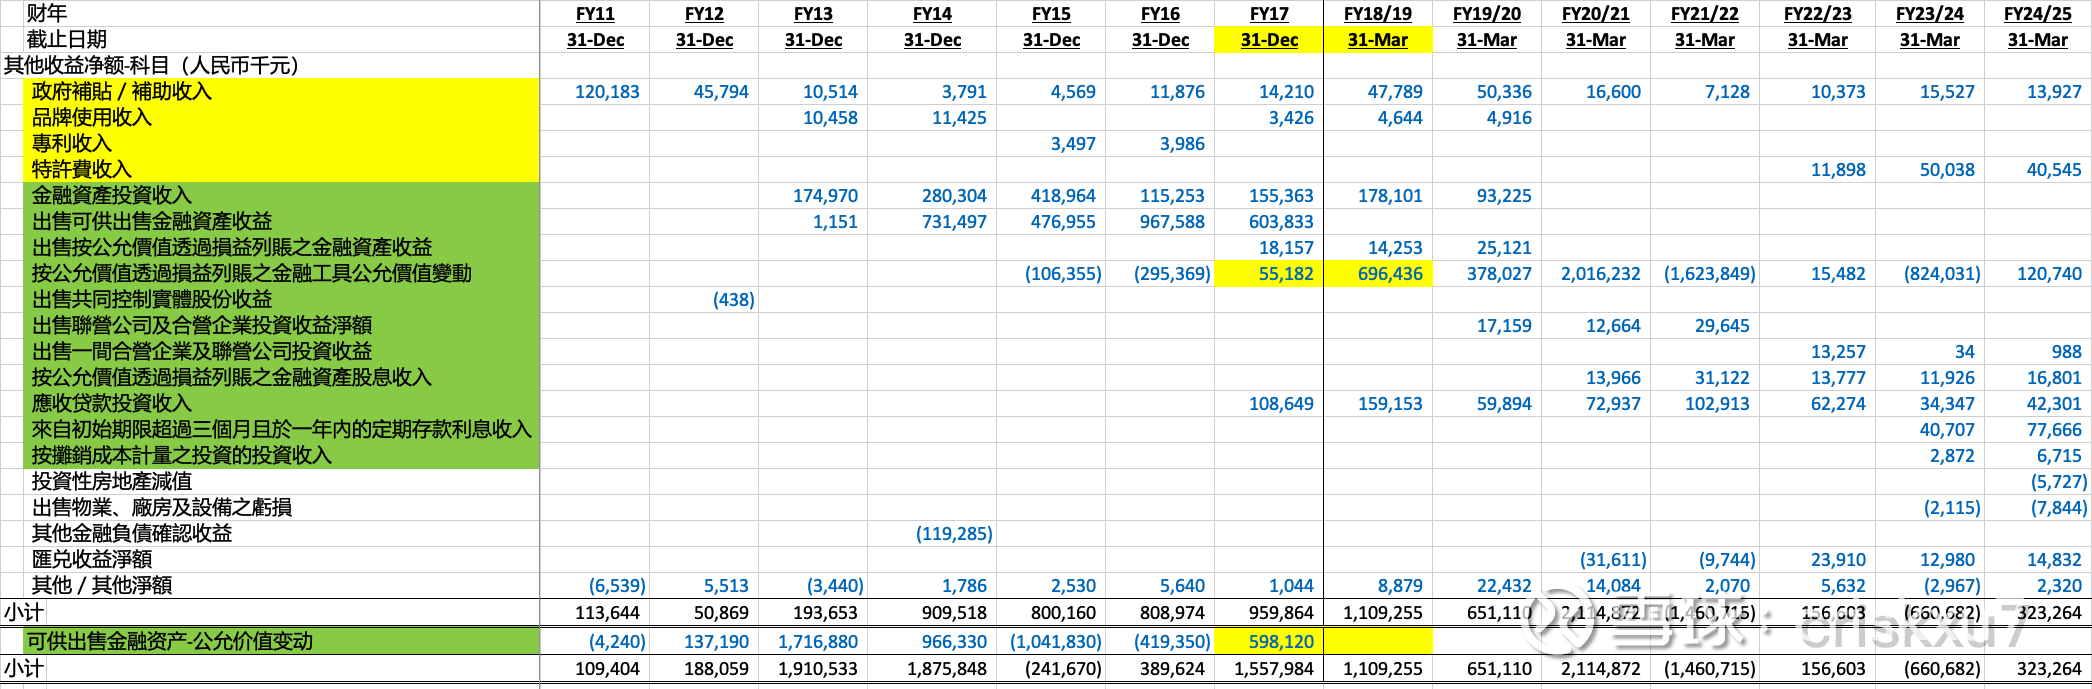This screenshot has width=2092, height=689.
Task: Select the 出售物業、廠房及設備之虧損 row label
Action: pyautogui.click(x=162, y=507)
